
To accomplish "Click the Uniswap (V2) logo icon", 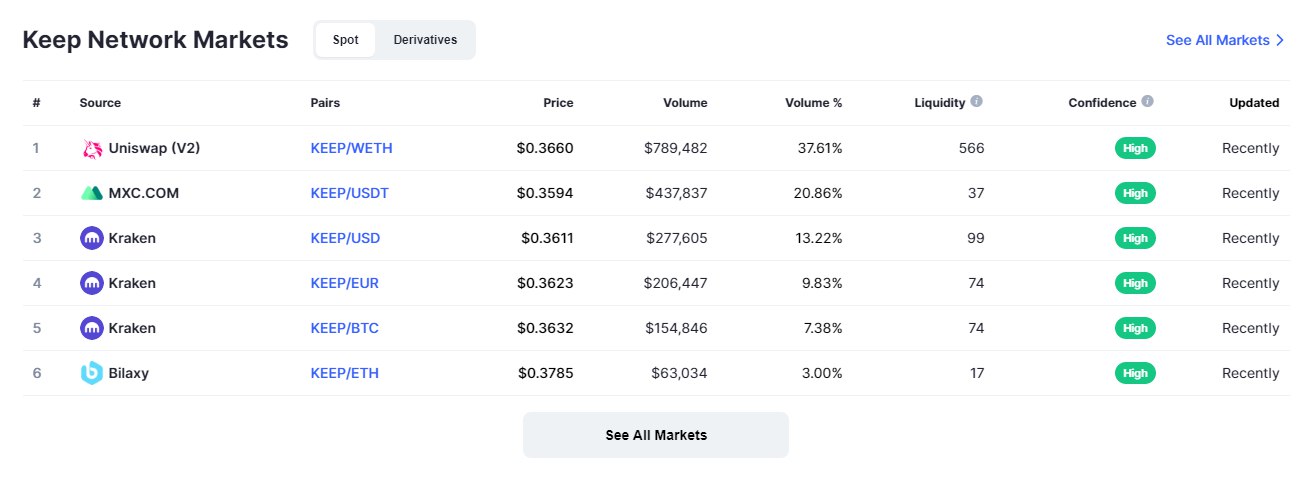I will [x=92, y=149].
